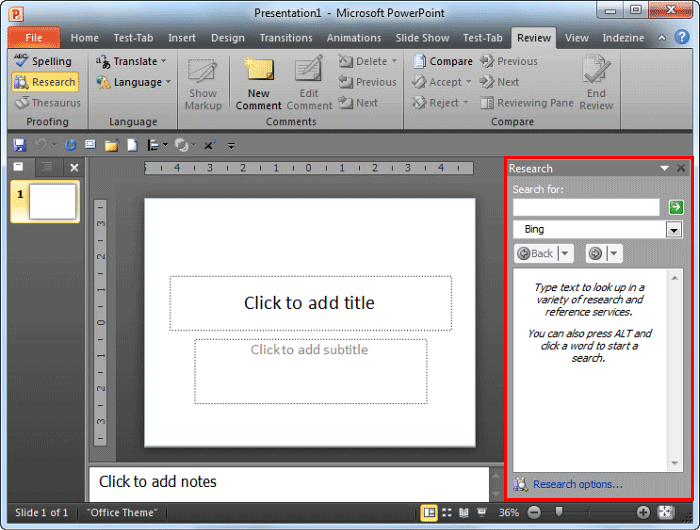Click the Compare presentations button
The width and height of the screenshot is (700, 530).
pos(442,61)
